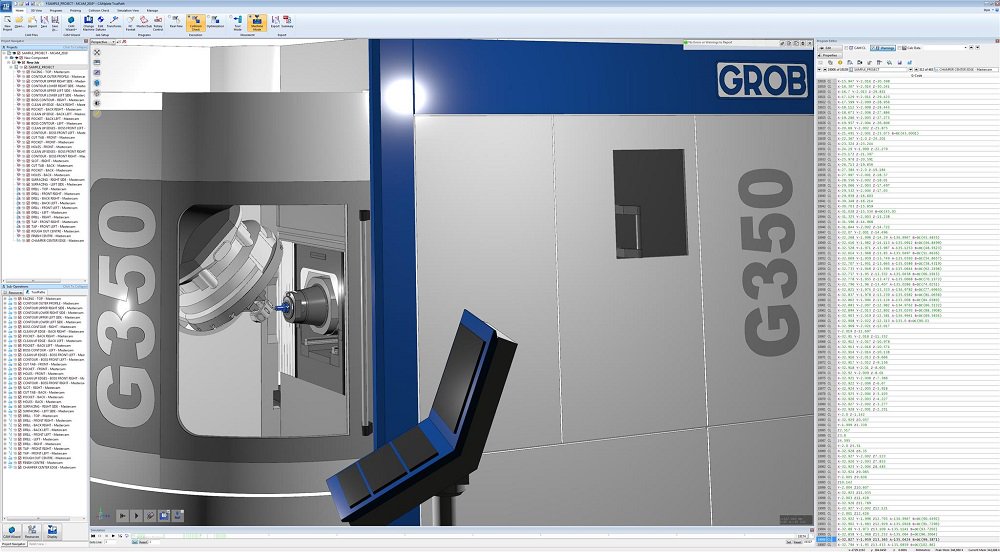This screenshot has height=552, width=1000.
Task: Click the yellow circle icon in Program Editor toolbar
Action: click(840, 62)
